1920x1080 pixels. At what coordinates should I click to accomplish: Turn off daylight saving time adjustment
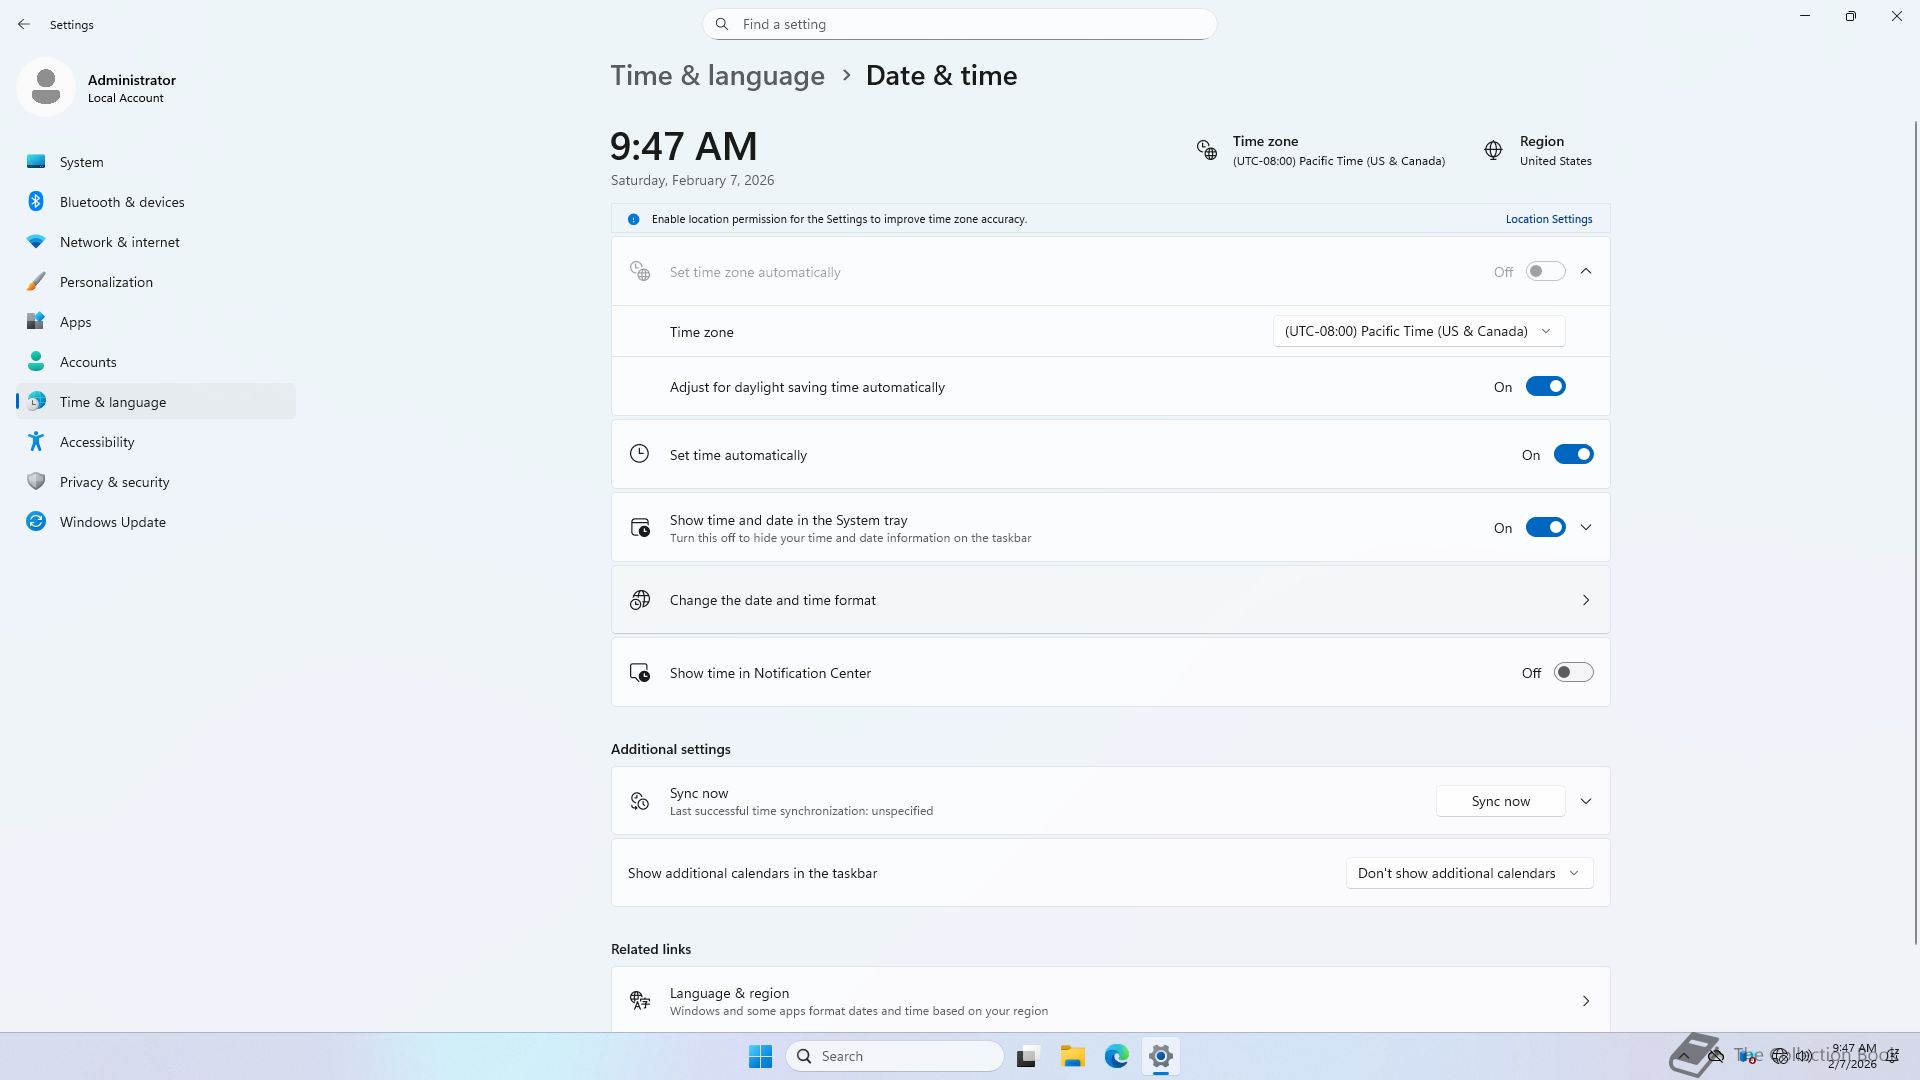[x=1545, y=387]
